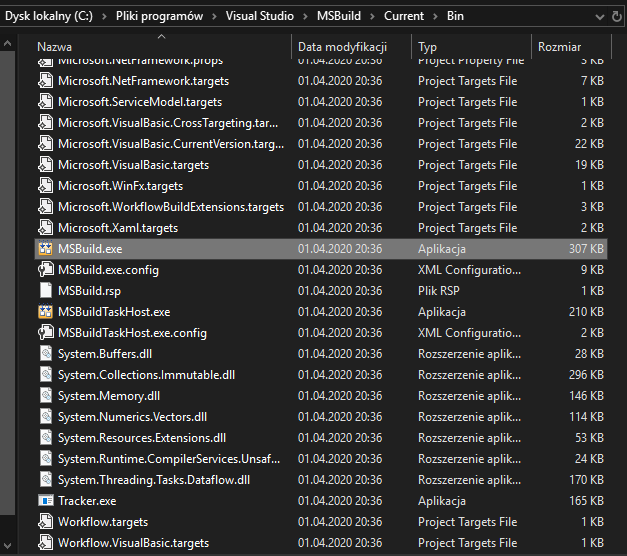
Task: Go to Dysk lokalny (C:) breadcrumb
Action: pyautogui.click(x=49, y=16)
